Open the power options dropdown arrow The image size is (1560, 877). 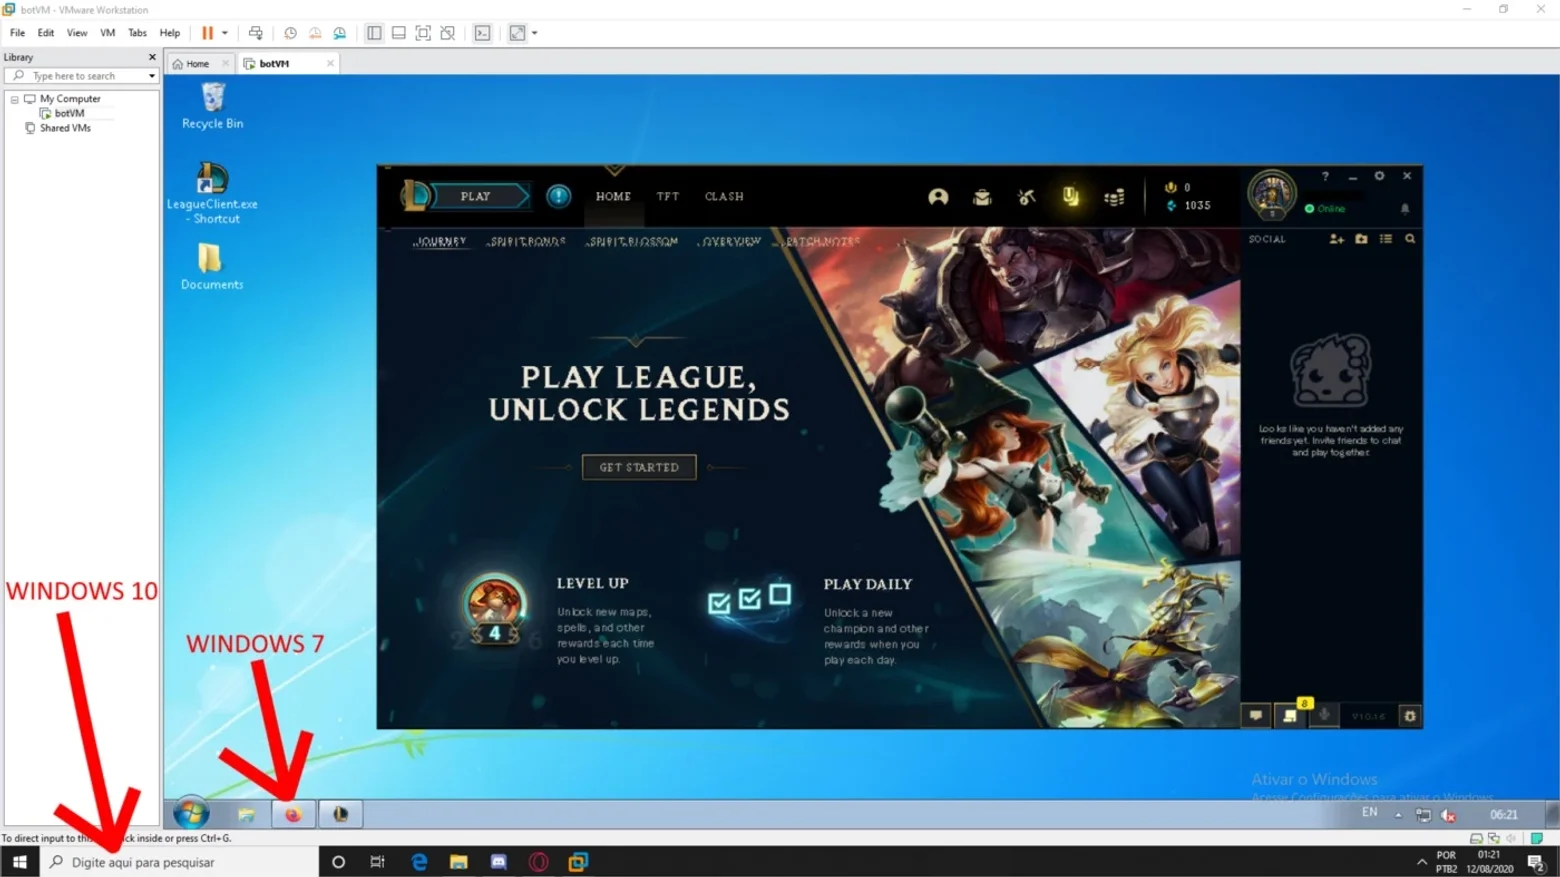click(225, 33)
